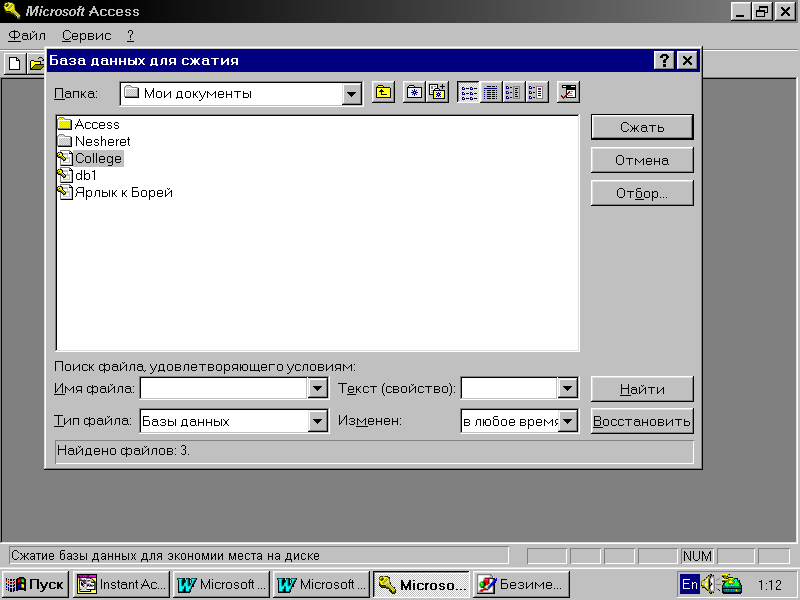This screenshot has width=800, height=600.
Task: Click the Отбор... button
Action: click(x=642, y=193)
